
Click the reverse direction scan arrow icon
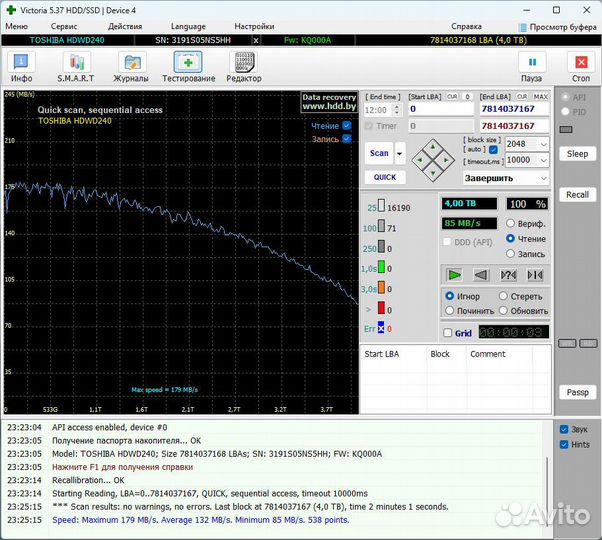[x=481, y=275]
